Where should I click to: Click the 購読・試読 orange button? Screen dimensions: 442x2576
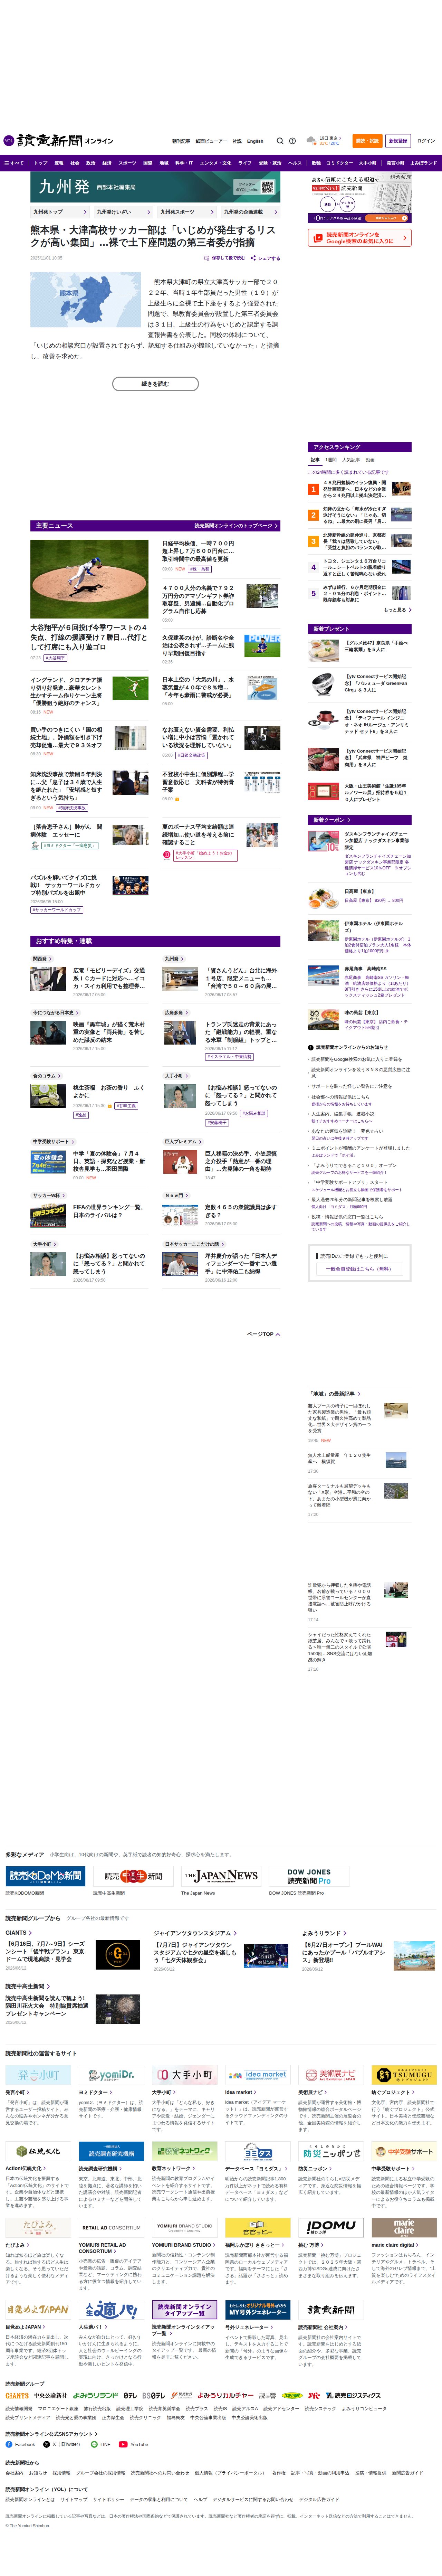click(x=367, y=141)
